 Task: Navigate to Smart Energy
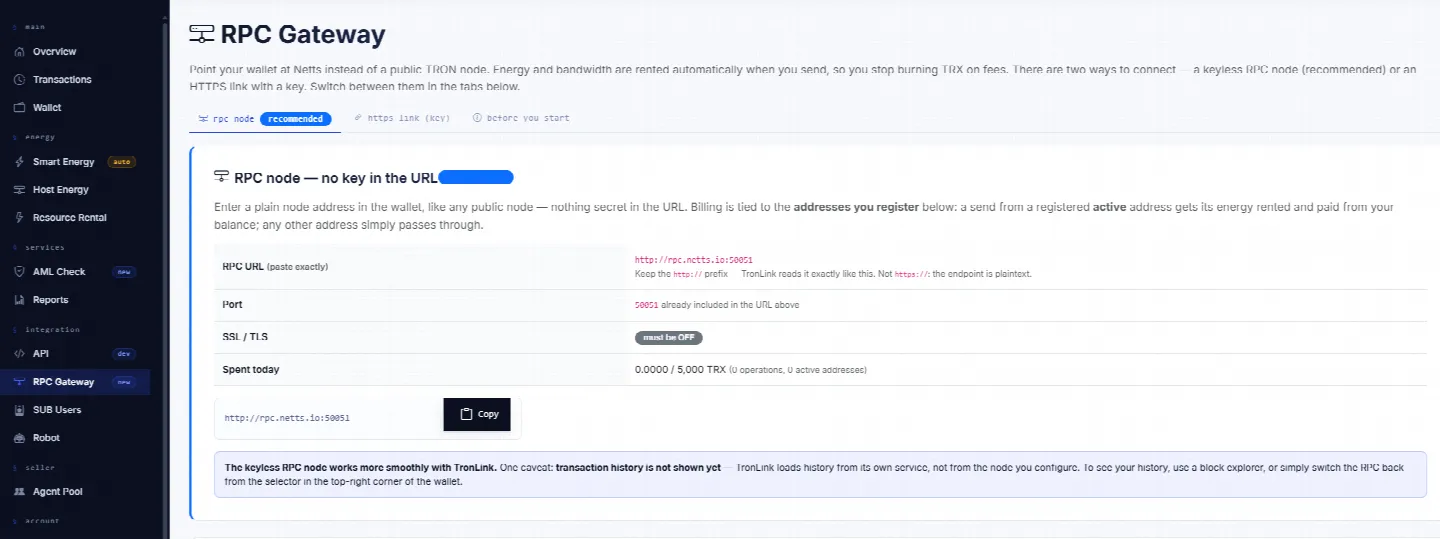point(75,162)
